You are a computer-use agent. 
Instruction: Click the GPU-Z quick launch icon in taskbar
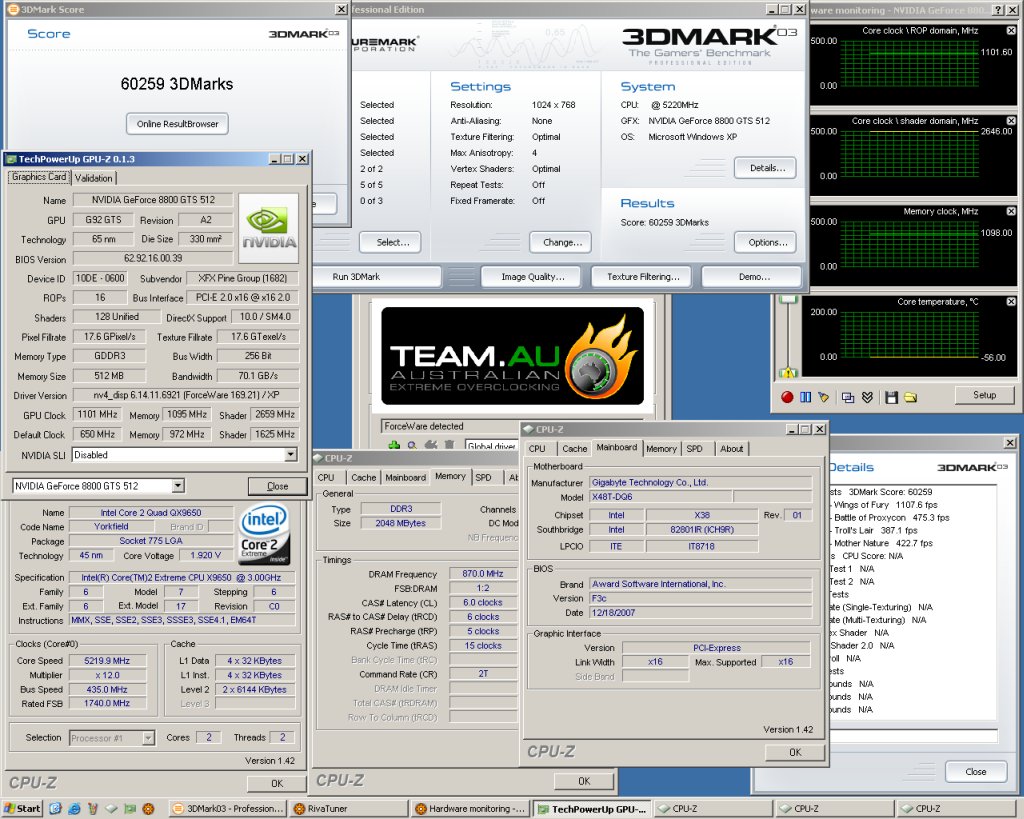click(130, 809)
